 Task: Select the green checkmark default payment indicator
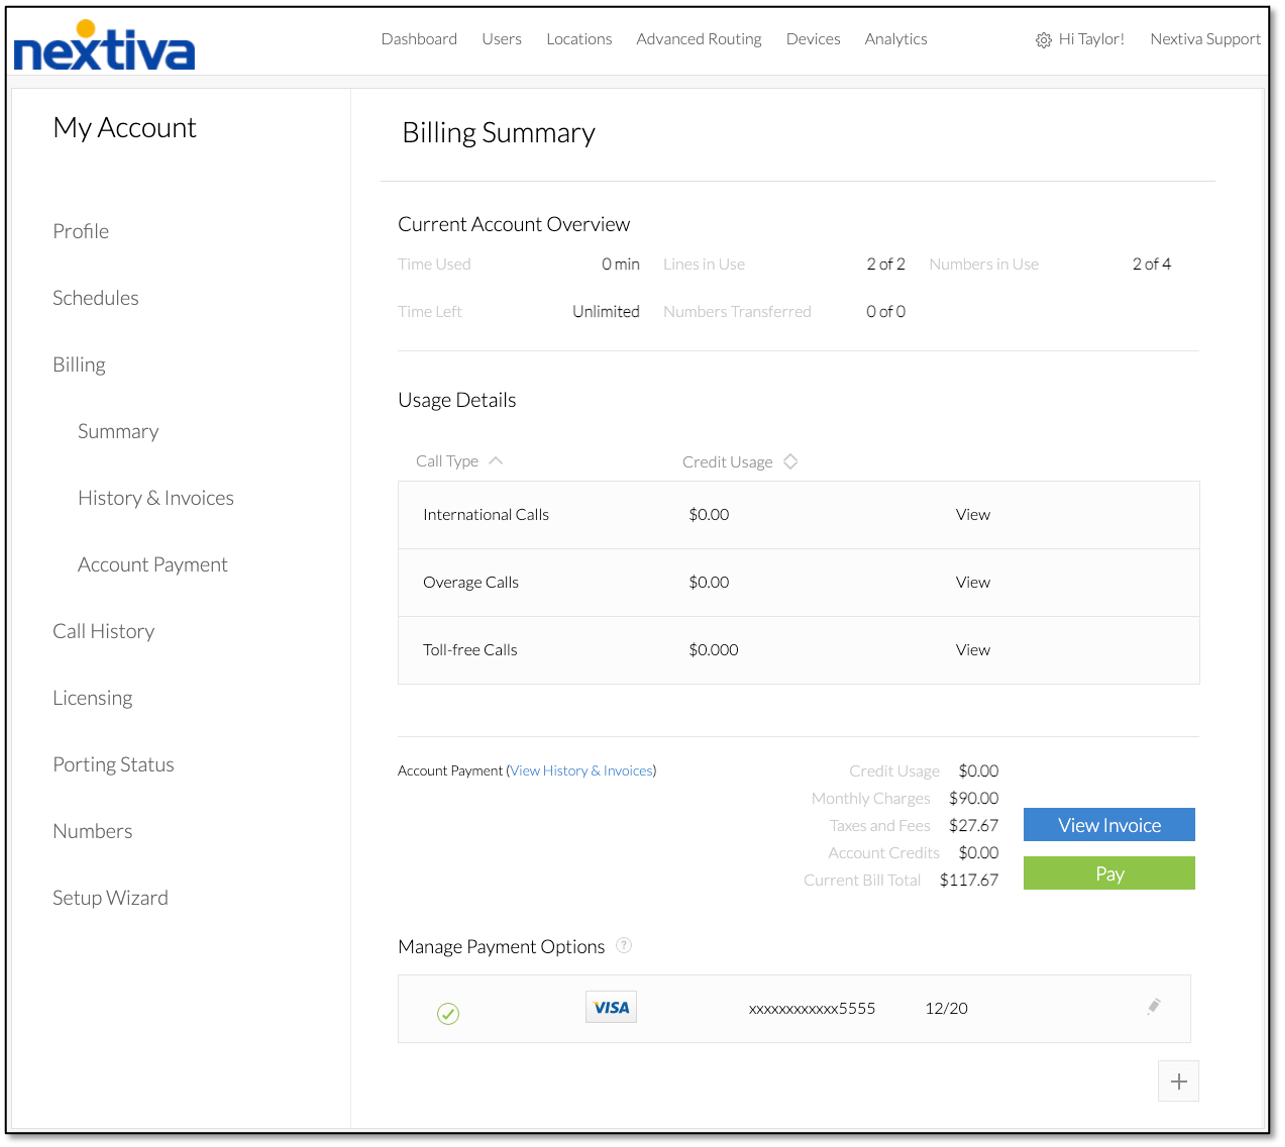(448, 1014)
